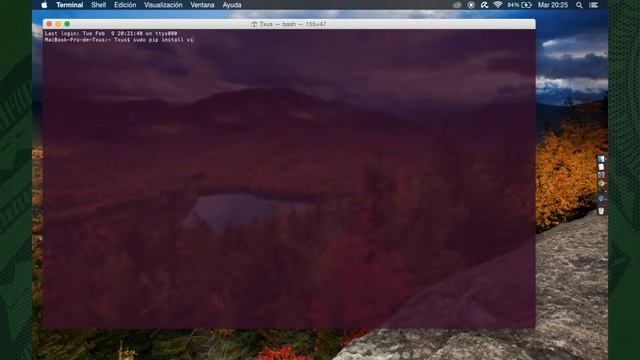Click the Mar 20:25 clock

point(553,5)
